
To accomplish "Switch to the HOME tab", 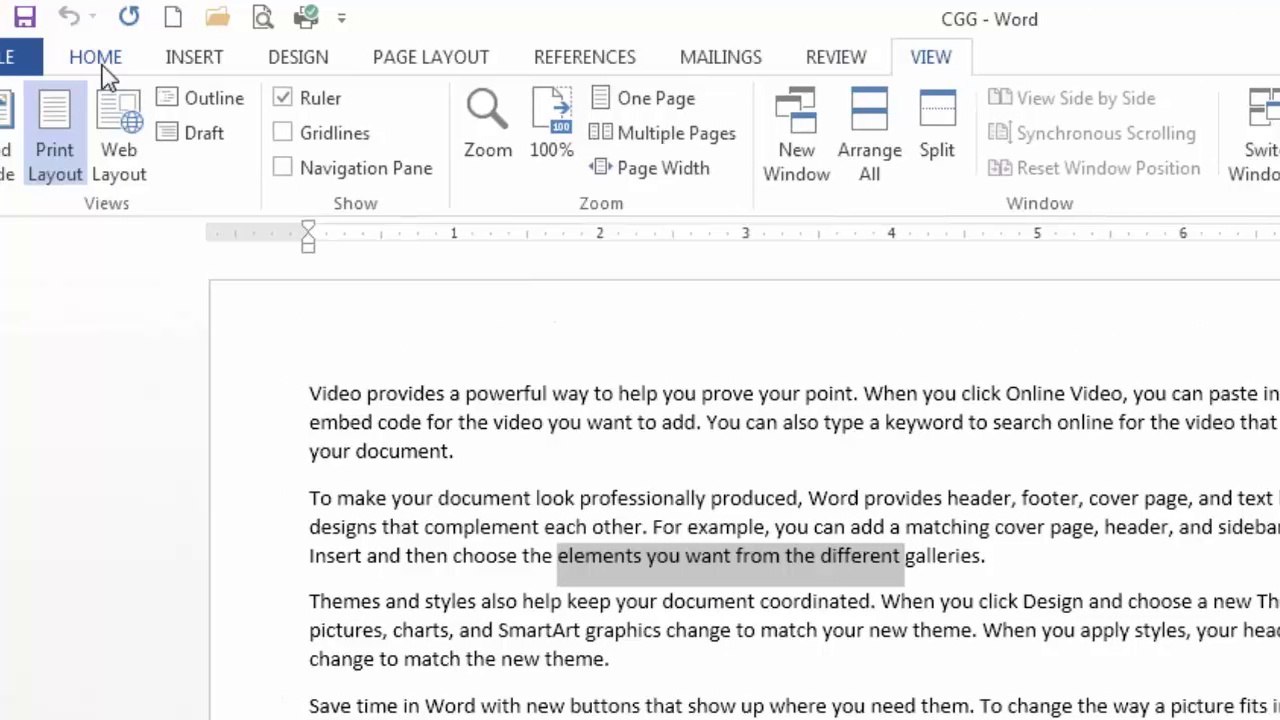I will click(x=95, y=57).
